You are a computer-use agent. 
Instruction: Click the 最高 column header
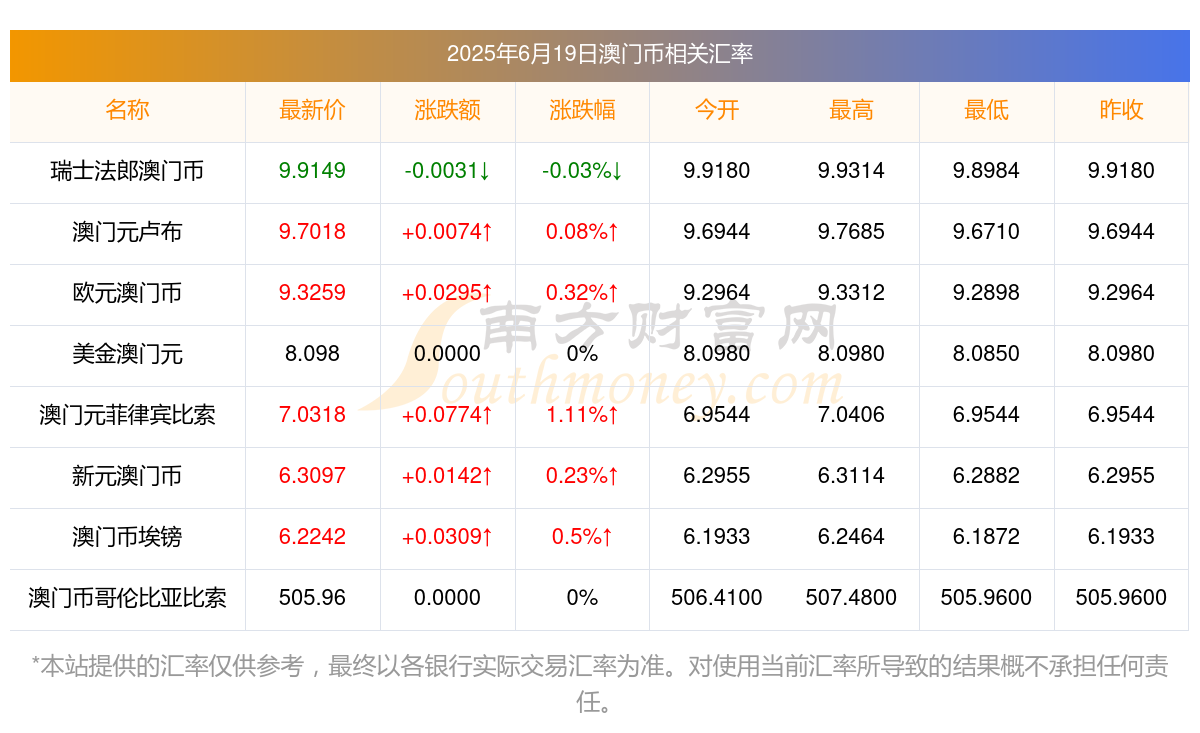click(851, 110)
